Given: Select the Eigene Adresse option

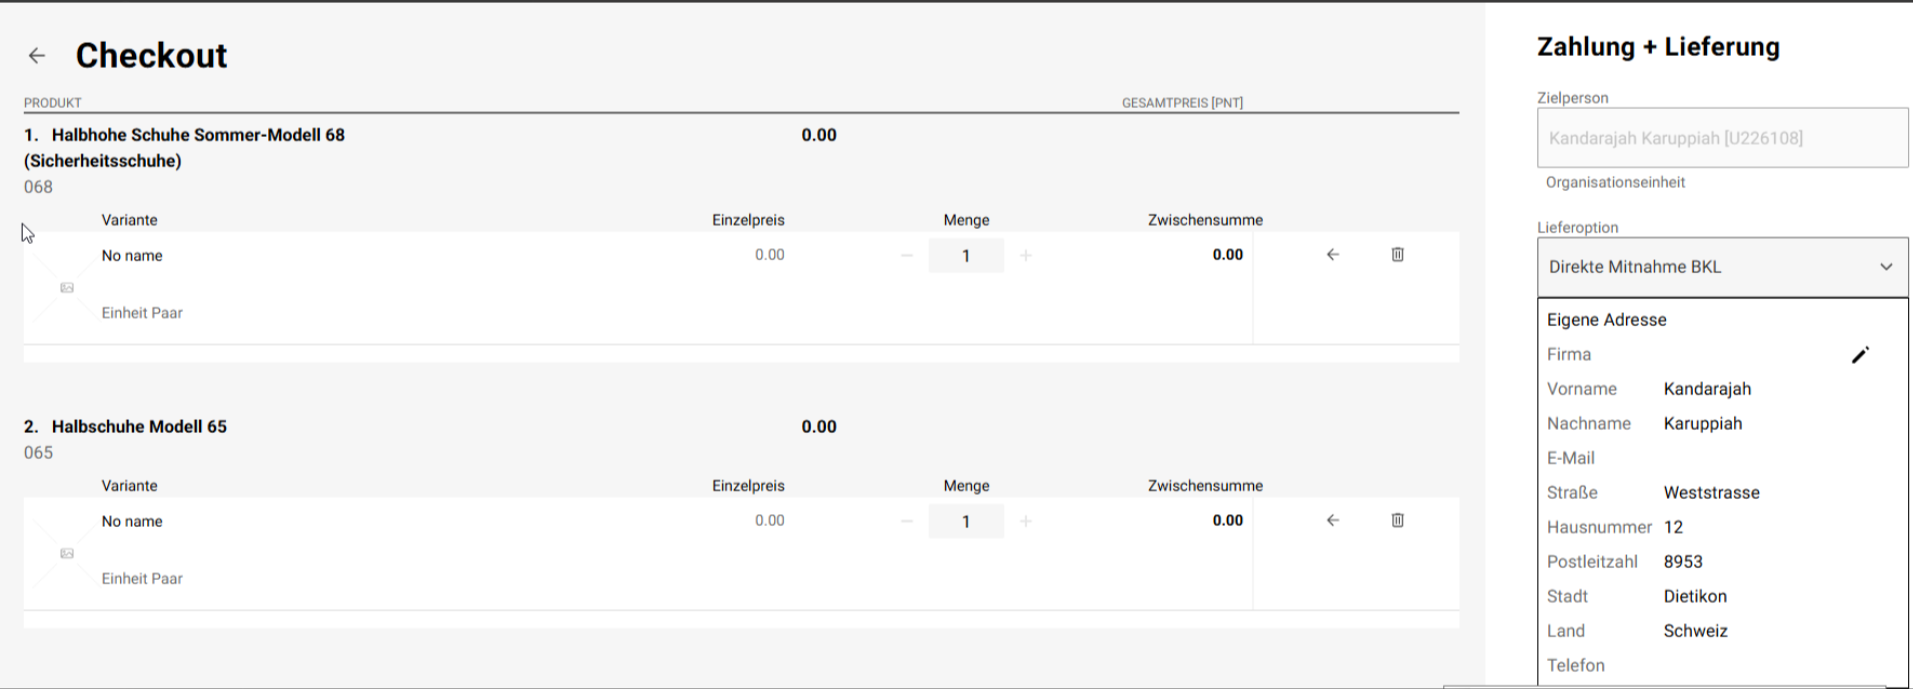Looking at the screenshot, I should pyautogui.click(x=1606, y=320).
